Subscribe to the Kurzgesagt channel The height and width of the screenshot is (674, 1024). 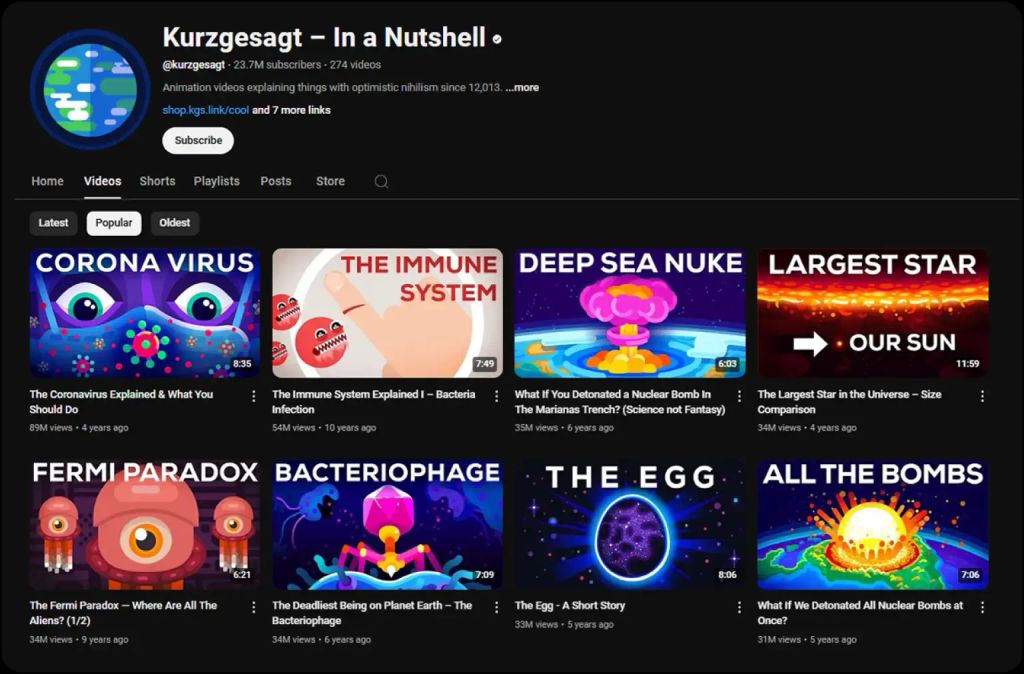pyautogui.click(x=198, y=140)
